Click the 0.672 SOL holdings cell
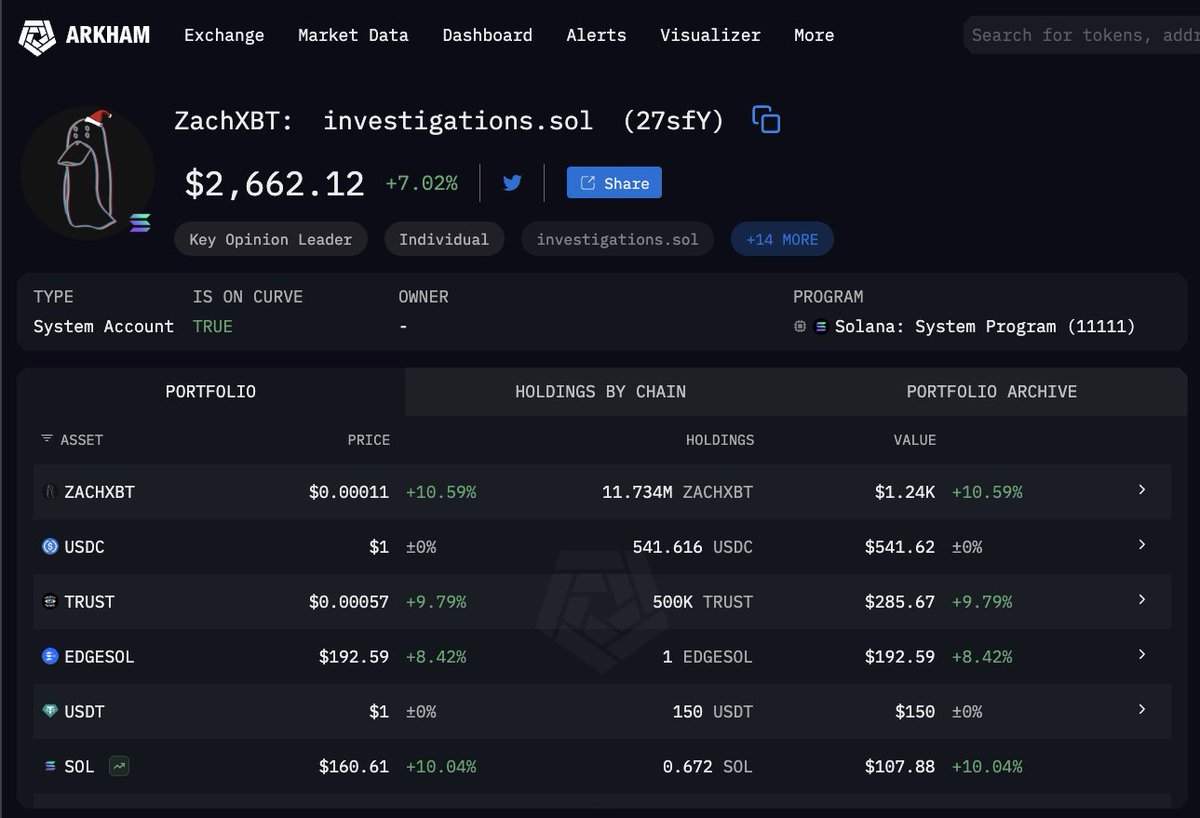 [x=707, y=767]
